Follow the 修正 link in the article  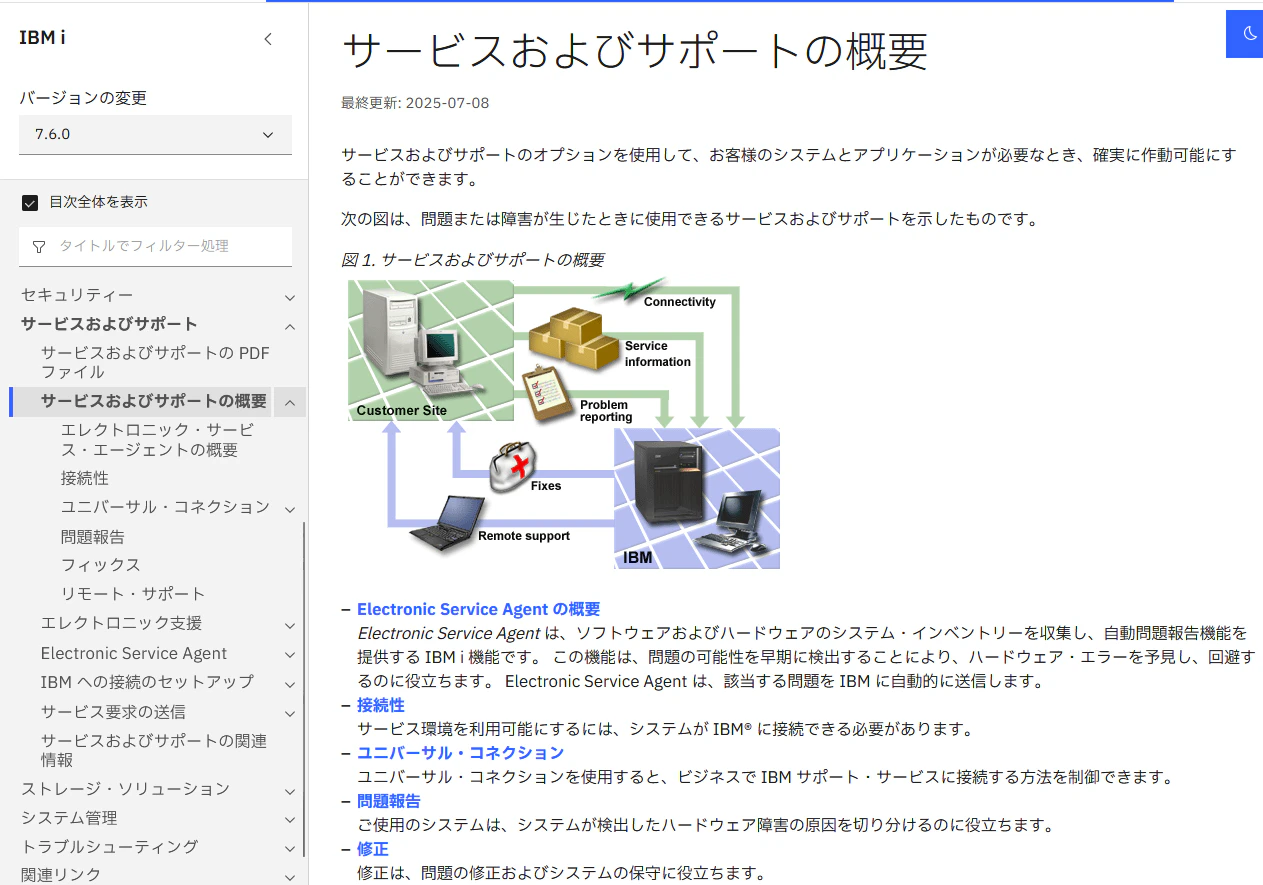(x=373, y=849)
